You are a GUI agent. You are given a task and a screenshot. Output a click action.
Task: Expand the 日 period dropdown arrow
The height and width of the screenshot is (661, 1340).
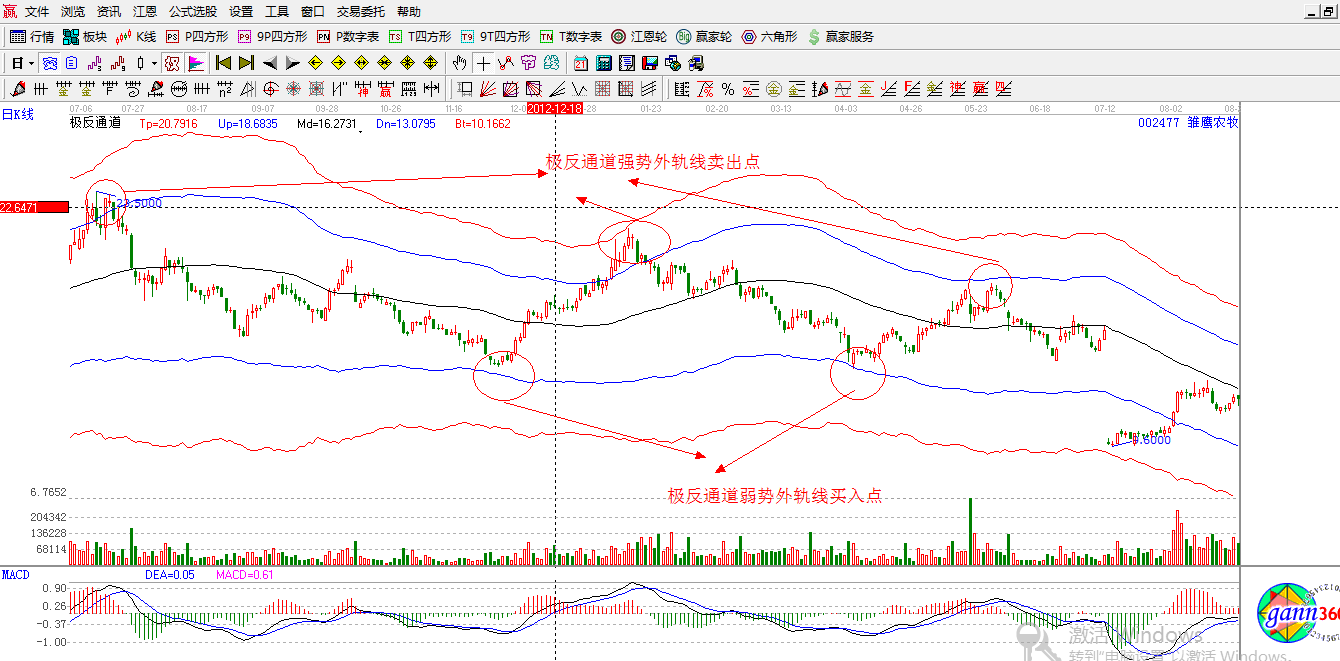(x=31, y=63)
